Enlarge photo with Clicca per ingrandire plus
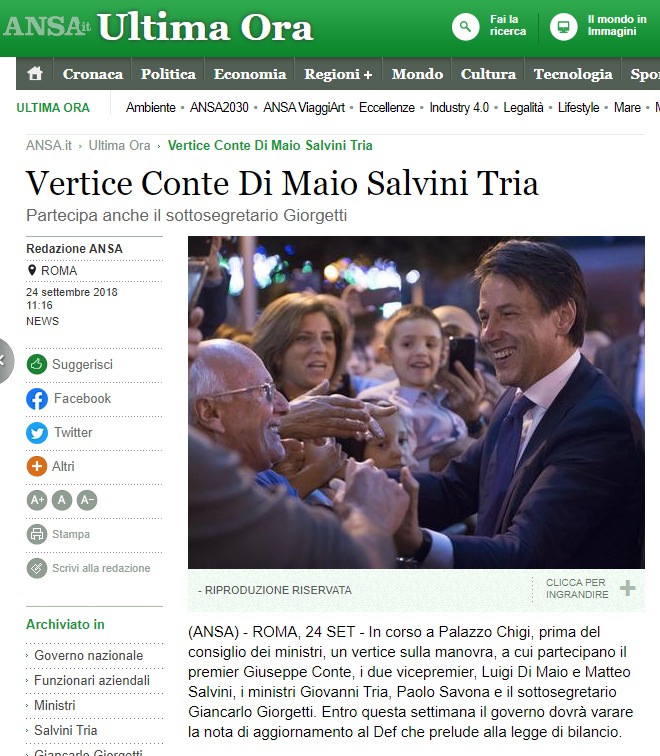Image resolution: width=660 pixels, height=756 pixels. pos(627,588)
